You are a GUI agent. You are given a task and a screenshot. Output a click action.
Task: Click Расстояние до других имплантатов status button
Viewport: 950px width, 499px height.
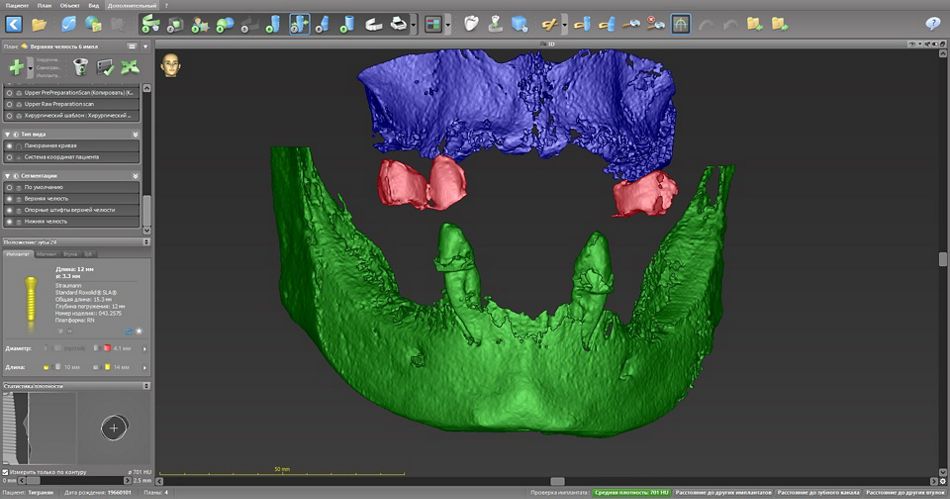(723, 493)
